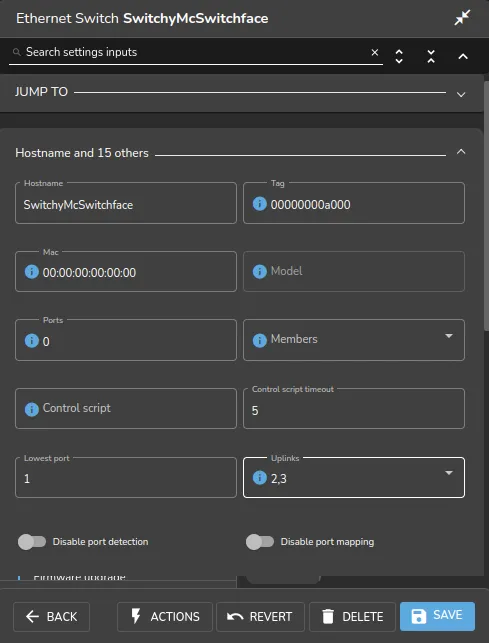Image resolution: width=489 pixels, height=643 pixels.
Task: Open the Uplinks dropdown arrow
Action: (449, 473)
